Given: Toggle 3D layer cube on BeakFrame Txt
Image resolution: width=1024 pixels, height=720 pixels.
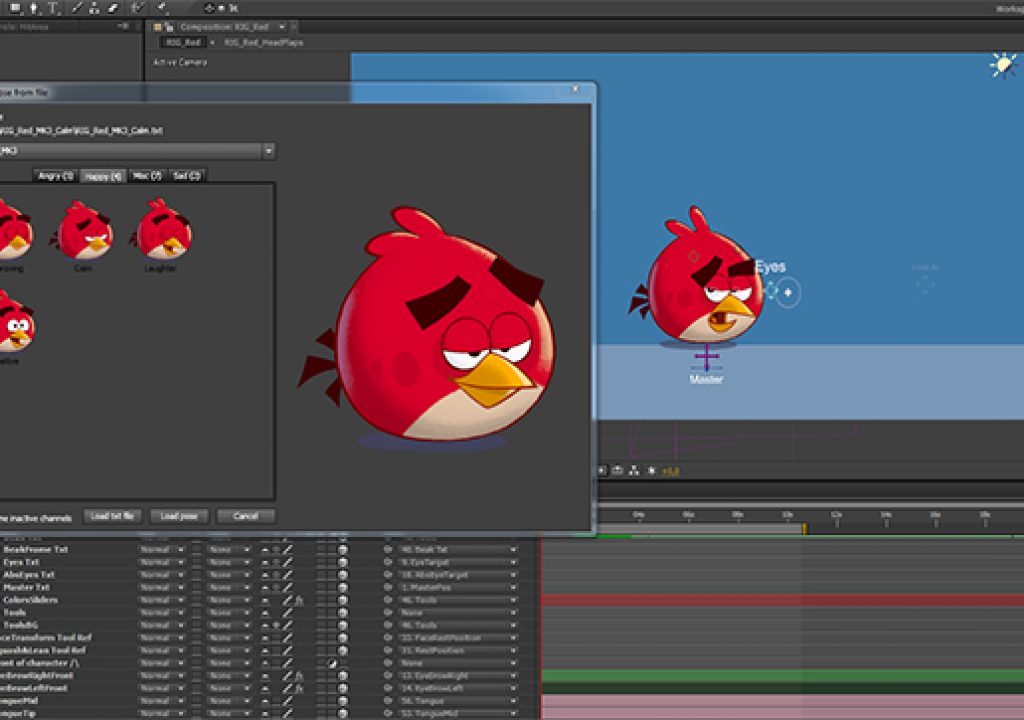Looking at the screenshot, I should click(x=342, y=550).
